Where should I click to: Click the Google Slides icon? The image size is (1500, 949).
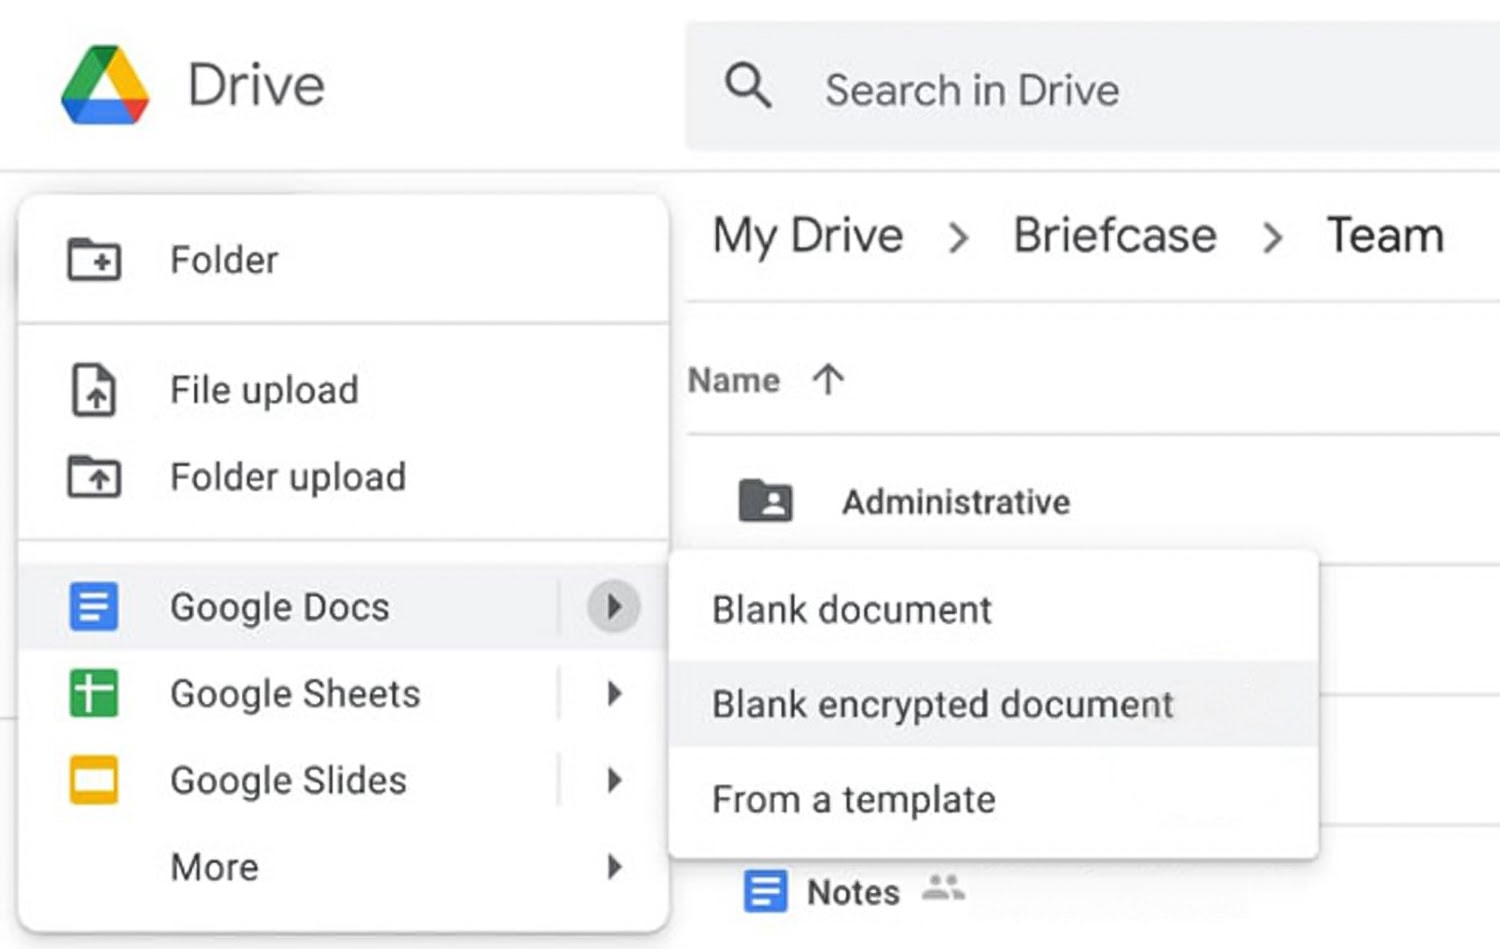94,780
